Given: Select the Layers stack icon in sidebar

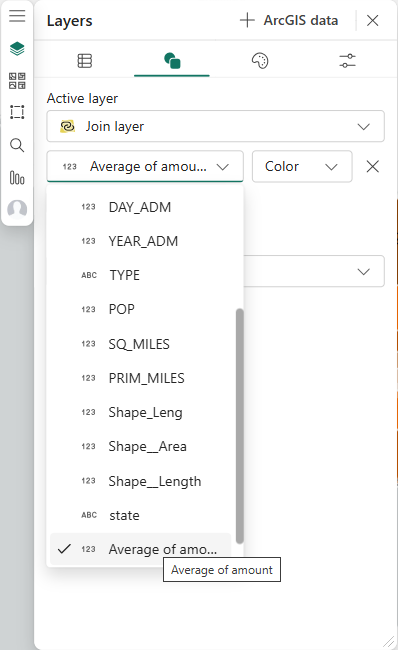Looking at the screenshot, I should (17, 49).
